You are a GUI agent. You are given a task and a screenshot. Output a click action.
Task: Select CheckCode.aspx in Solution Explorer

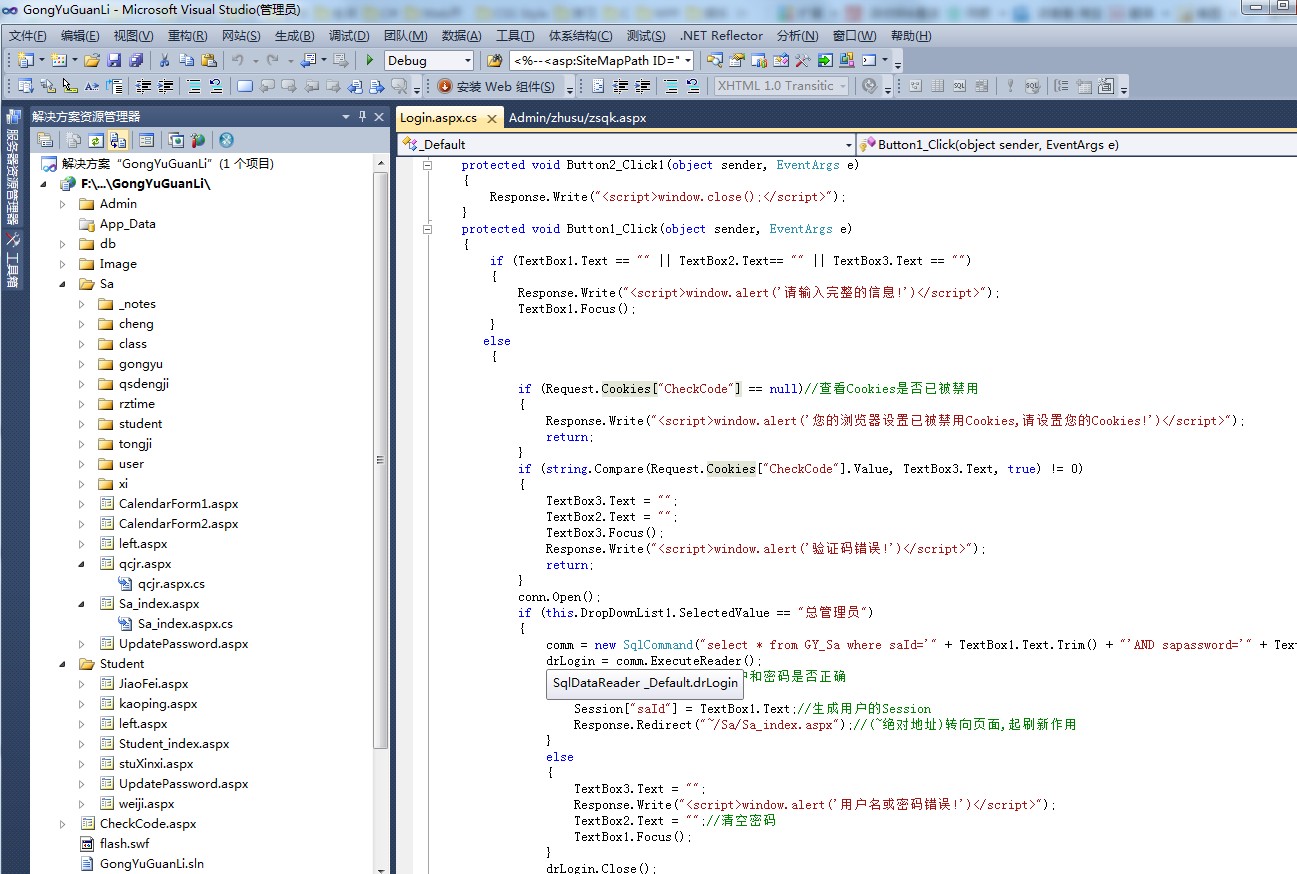[148, 824]
